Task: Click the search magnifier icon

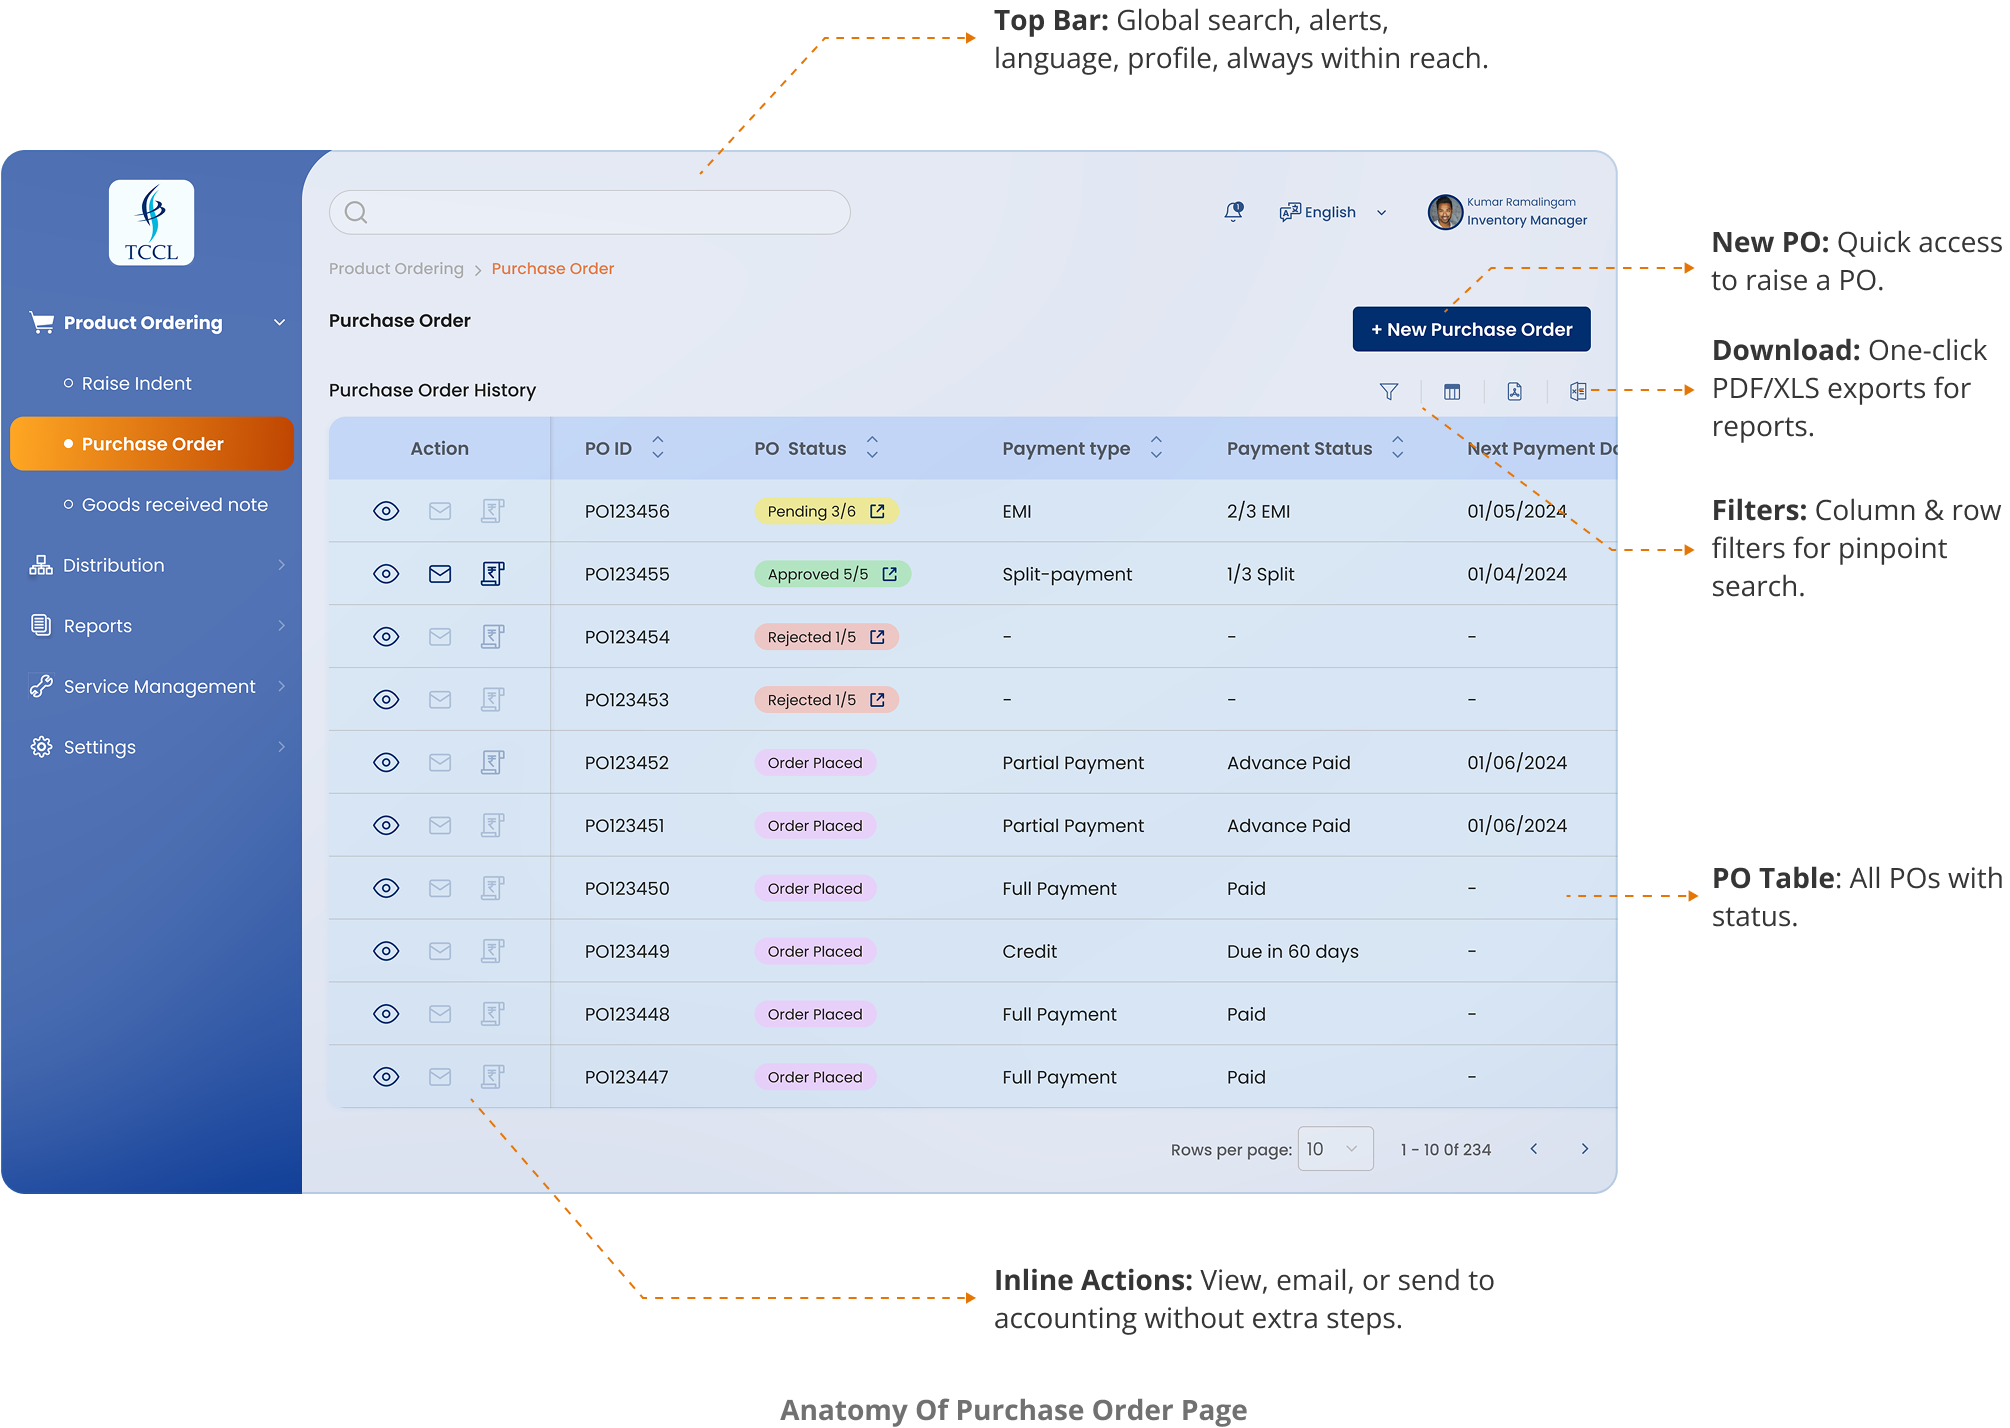Action: click(356, 212)
